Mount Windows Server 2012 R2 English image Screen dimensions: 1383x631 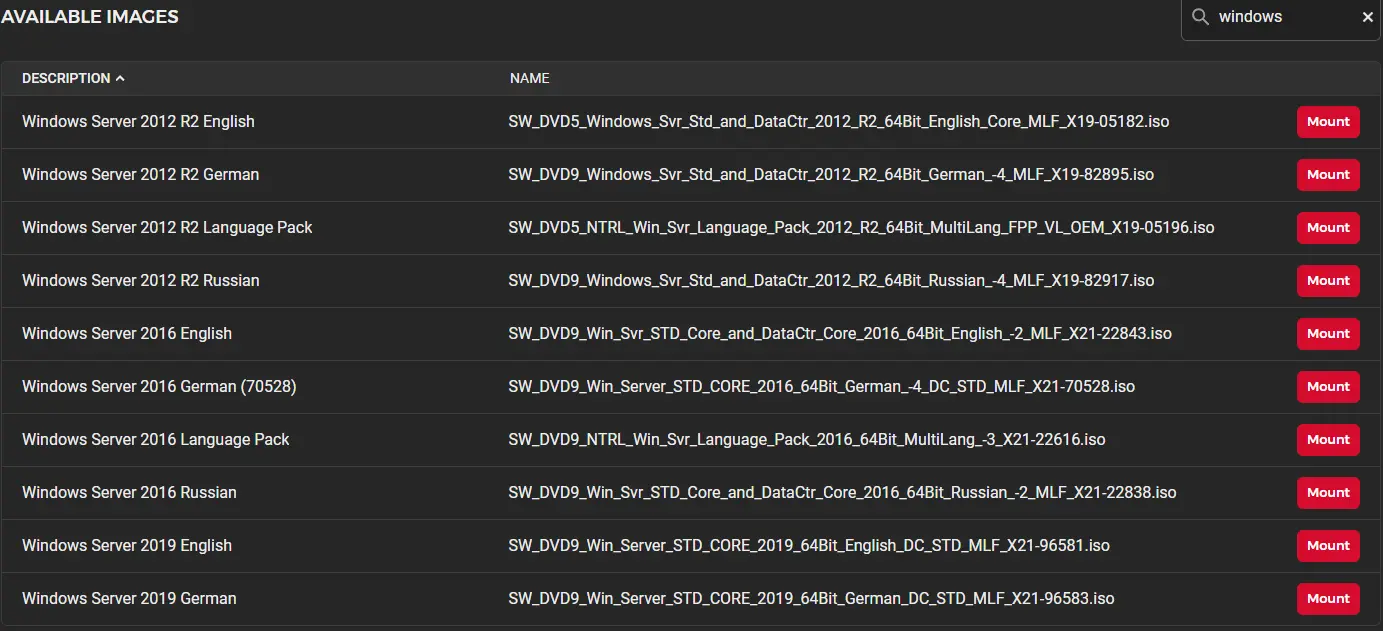click(1328, 121)
